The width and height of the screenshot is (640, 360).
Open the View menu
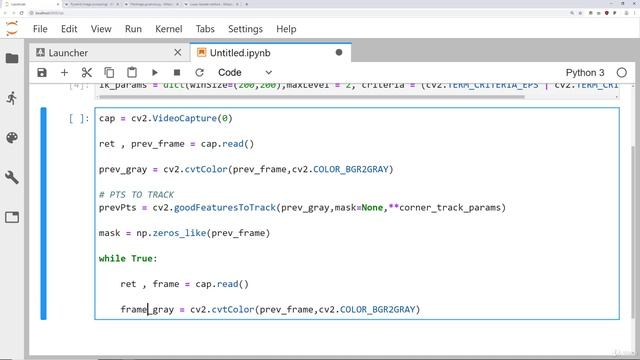click(x=101, y=29)
